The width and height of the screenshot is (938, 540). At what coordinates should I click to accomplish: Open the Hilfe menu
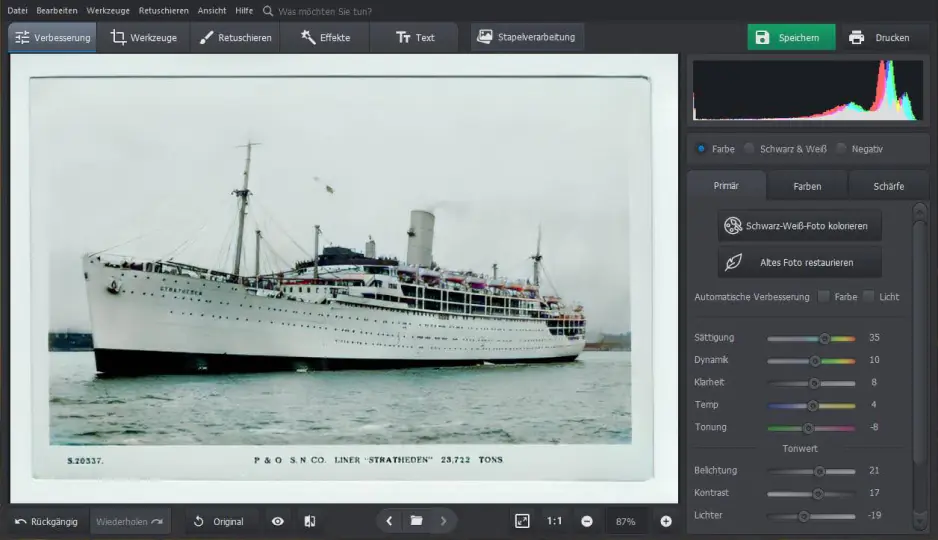click(x=244, y=11)
